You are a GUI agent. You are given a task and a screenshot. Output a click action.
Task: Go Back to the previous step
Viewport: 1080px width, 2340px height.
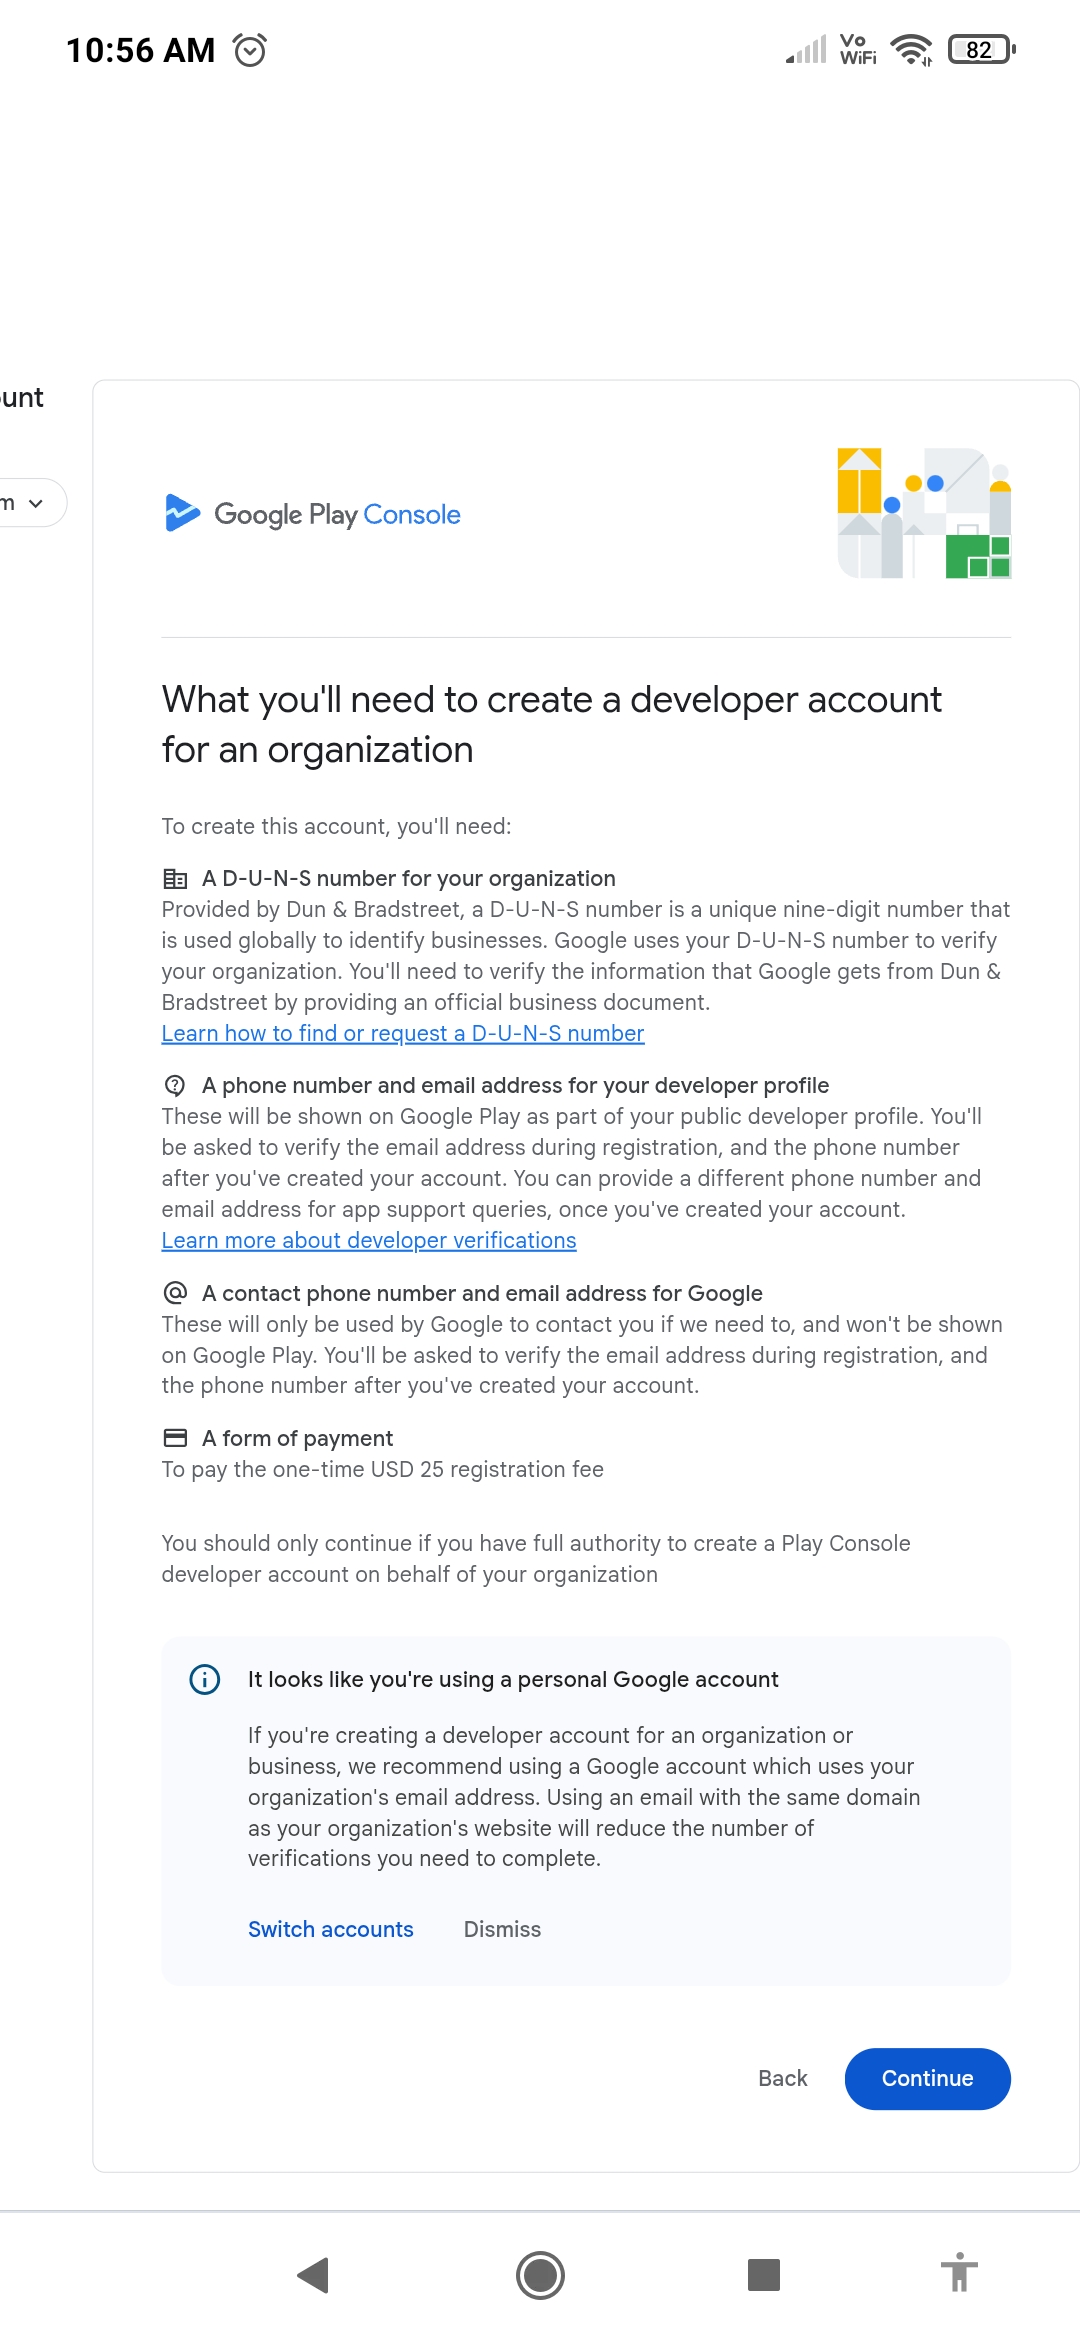pos(783,2078)
